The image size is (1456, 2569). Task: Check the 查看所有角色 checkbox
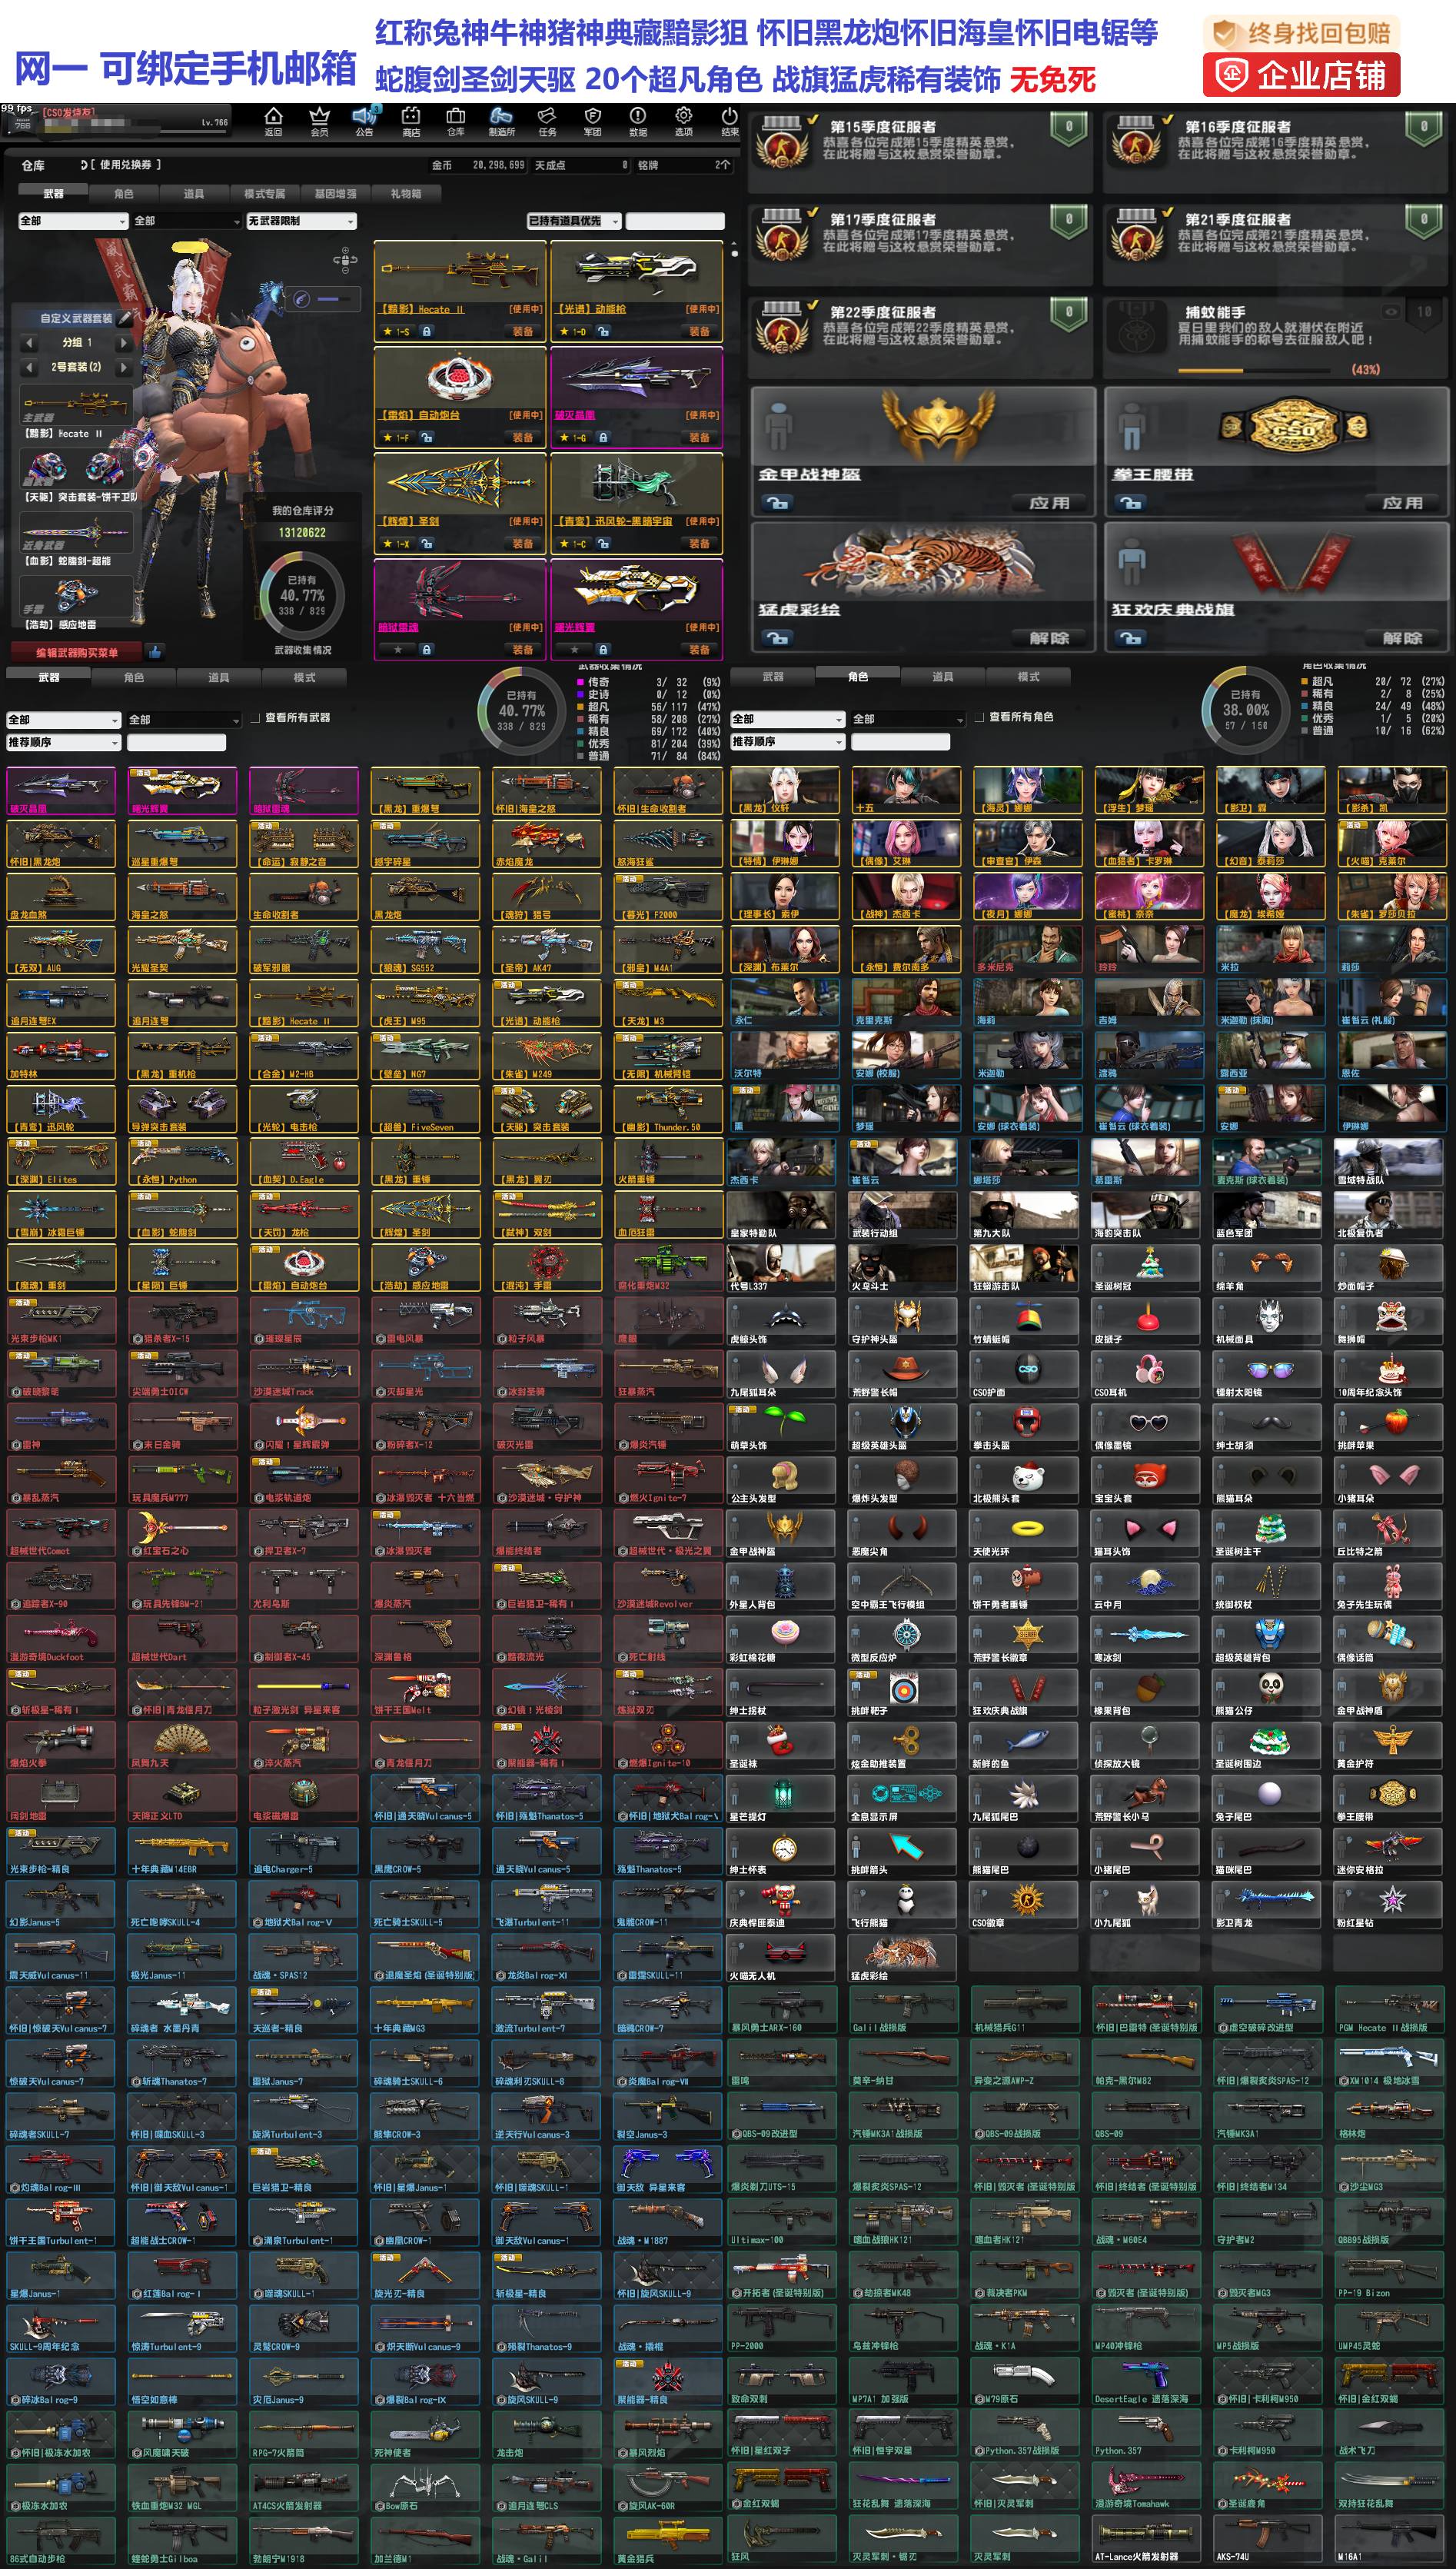tap(980, 718)
